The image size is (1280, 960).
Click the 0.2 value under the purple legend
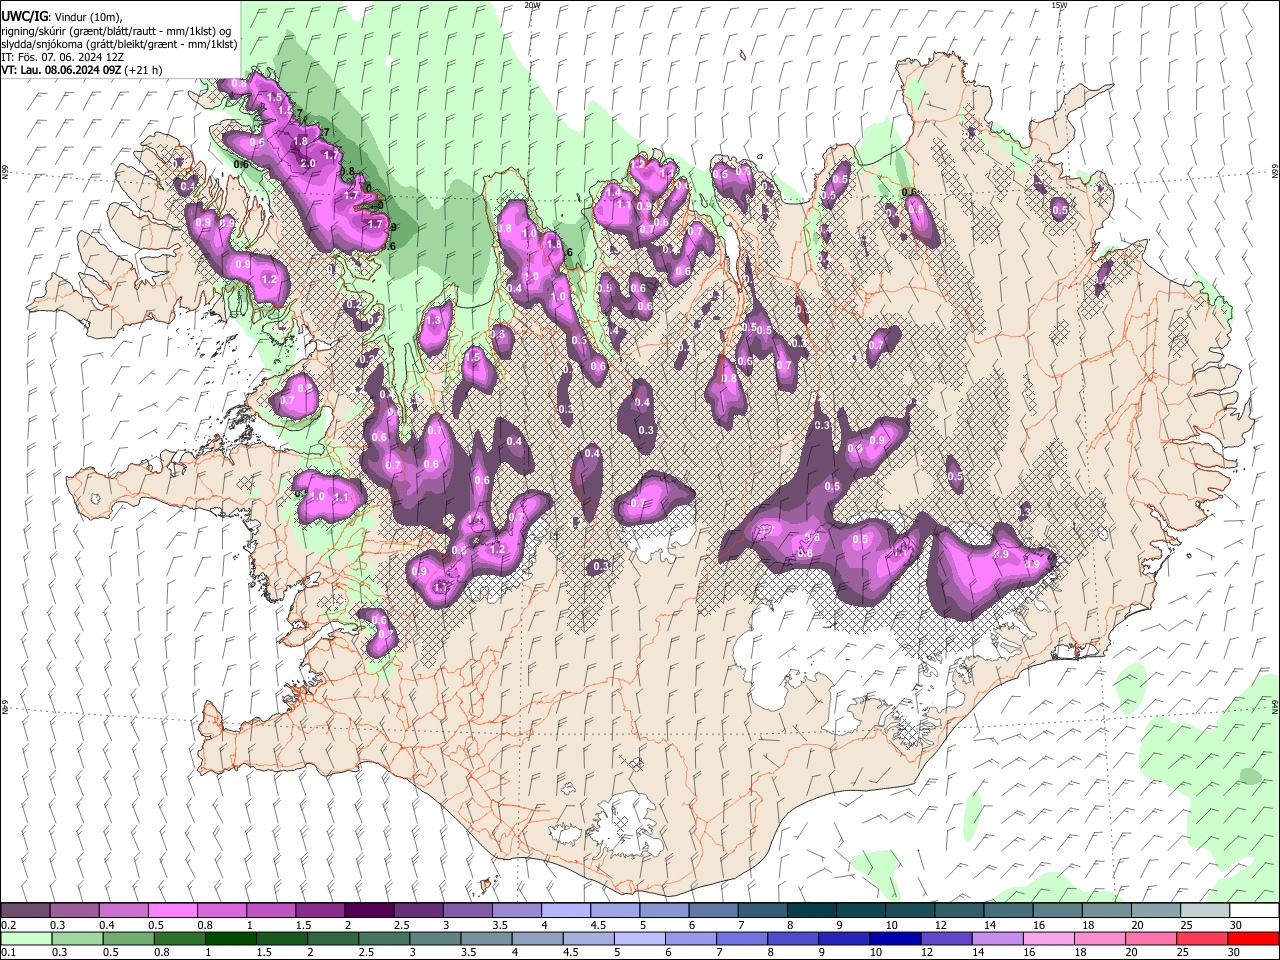[8, 925]
